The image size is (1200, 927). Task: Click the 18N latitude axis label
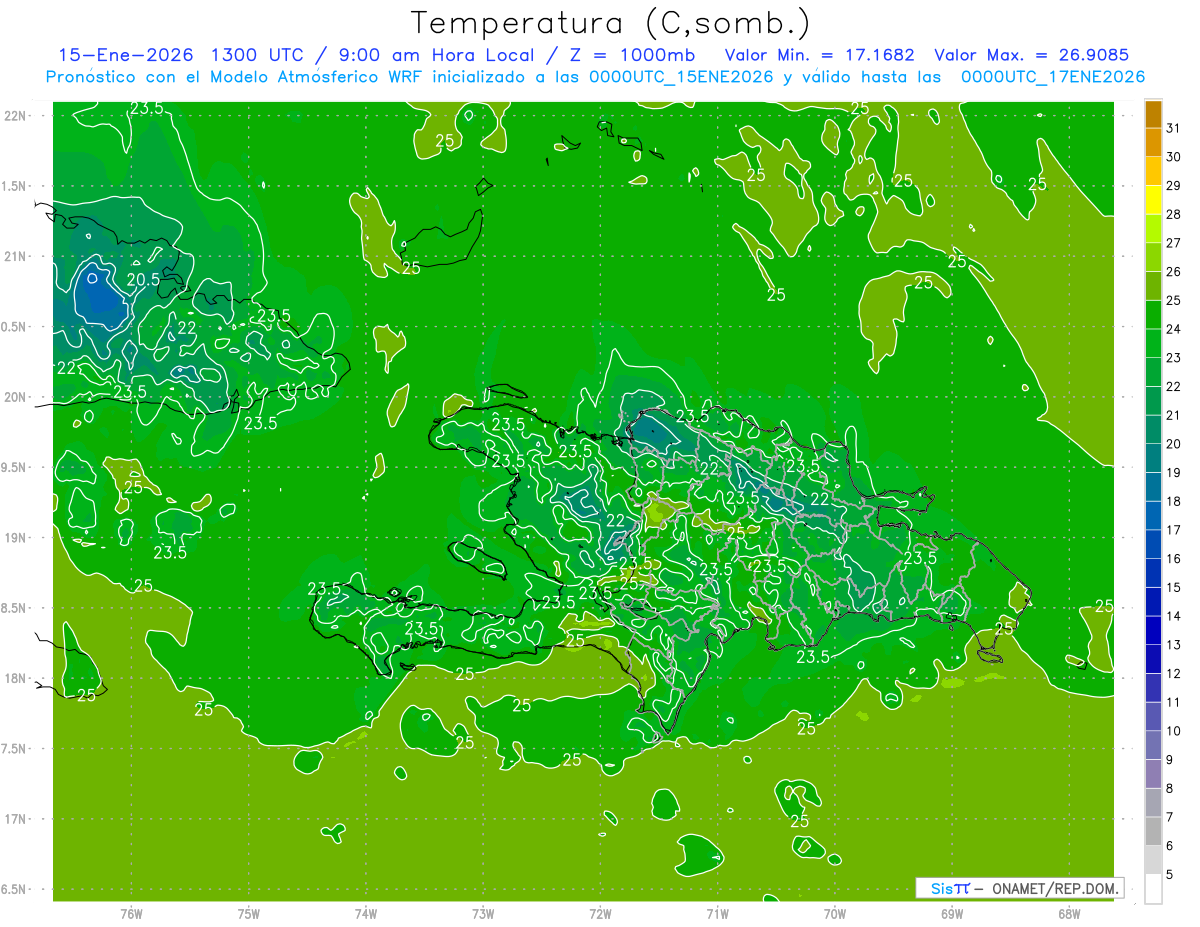(15, 679)
